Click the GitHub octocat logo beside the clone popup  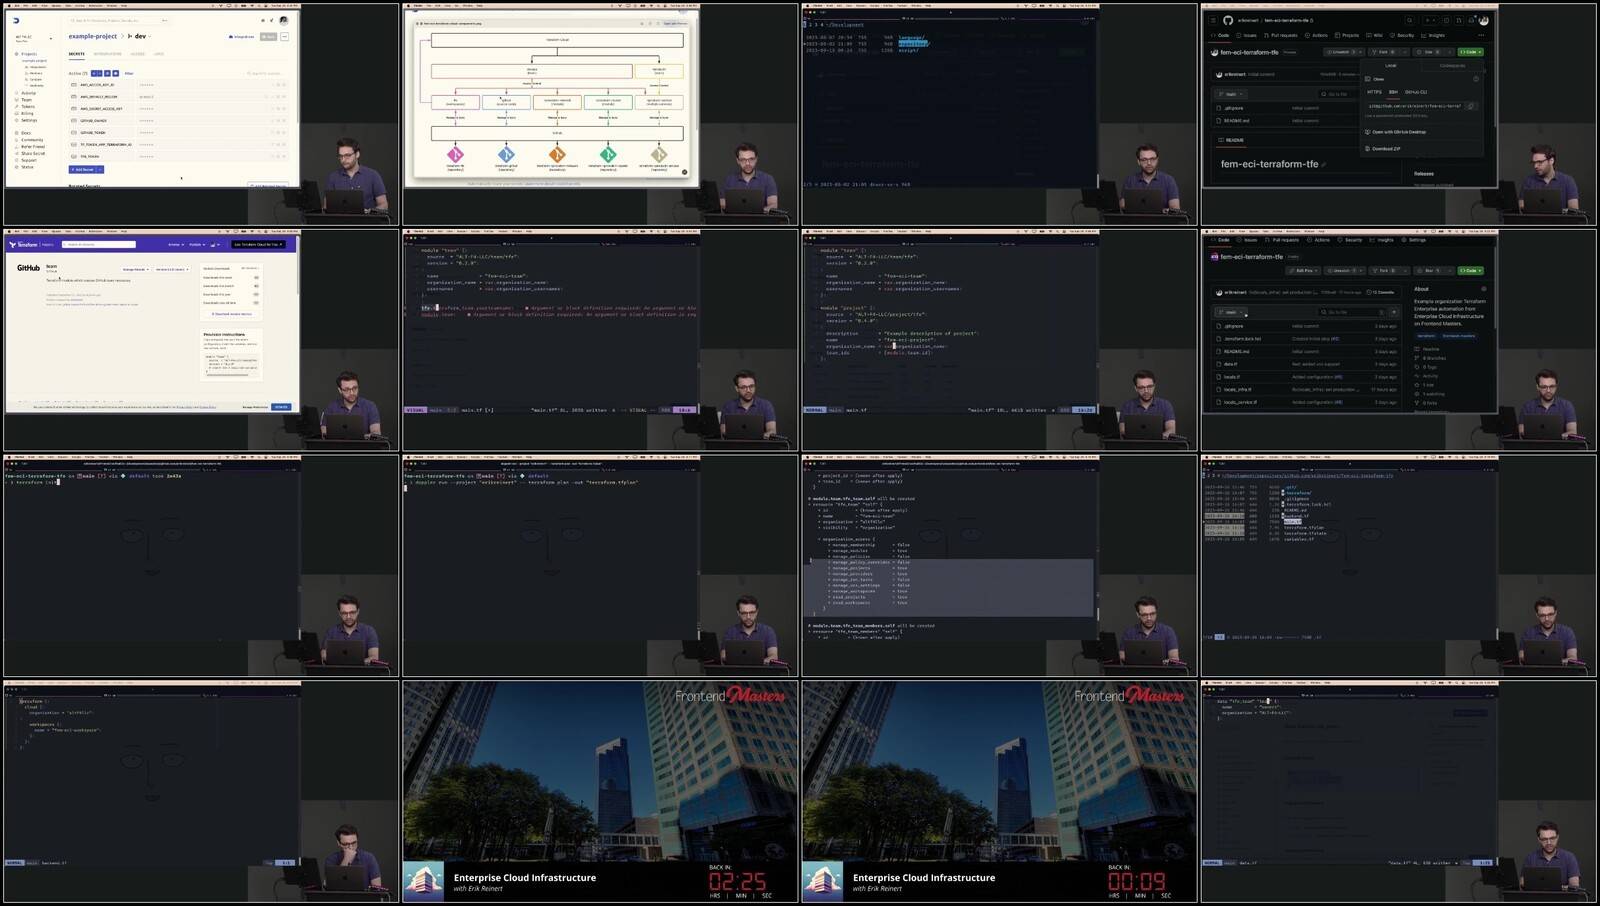[1228, 20]
